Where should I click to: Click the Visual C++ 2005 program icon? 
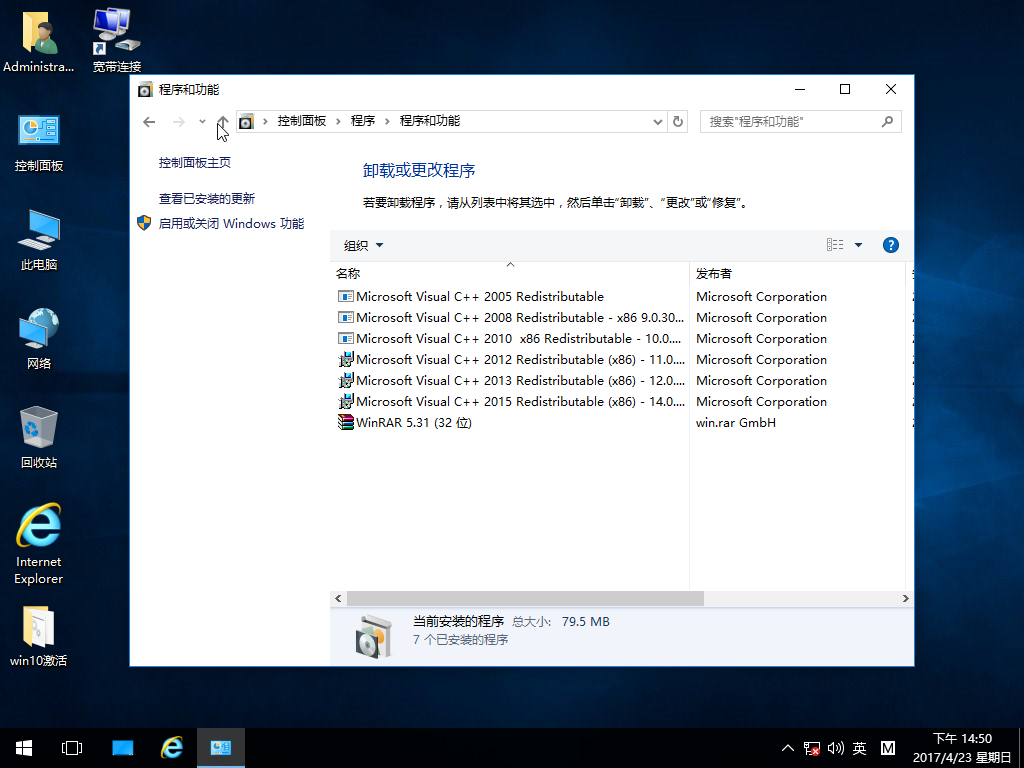point(345,296)
